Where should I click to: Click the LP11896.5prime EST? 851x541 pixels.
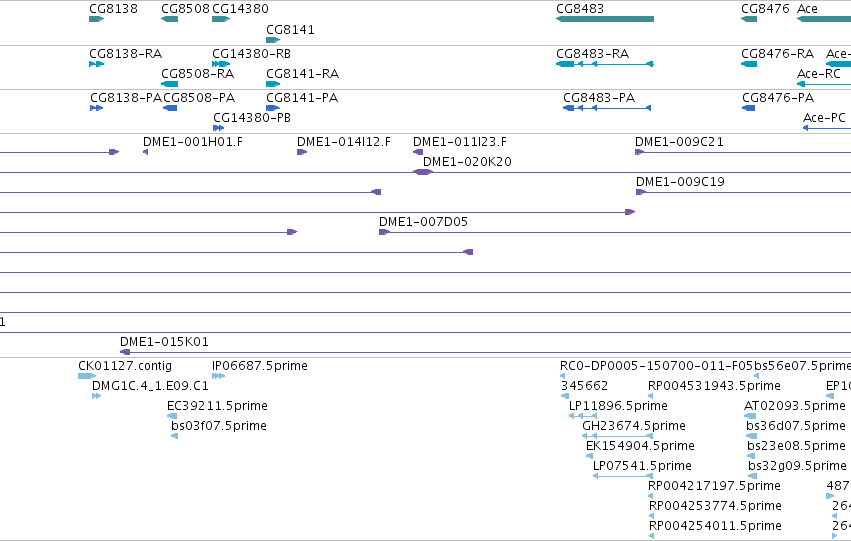pyautogui.click(x=583, y=416)
